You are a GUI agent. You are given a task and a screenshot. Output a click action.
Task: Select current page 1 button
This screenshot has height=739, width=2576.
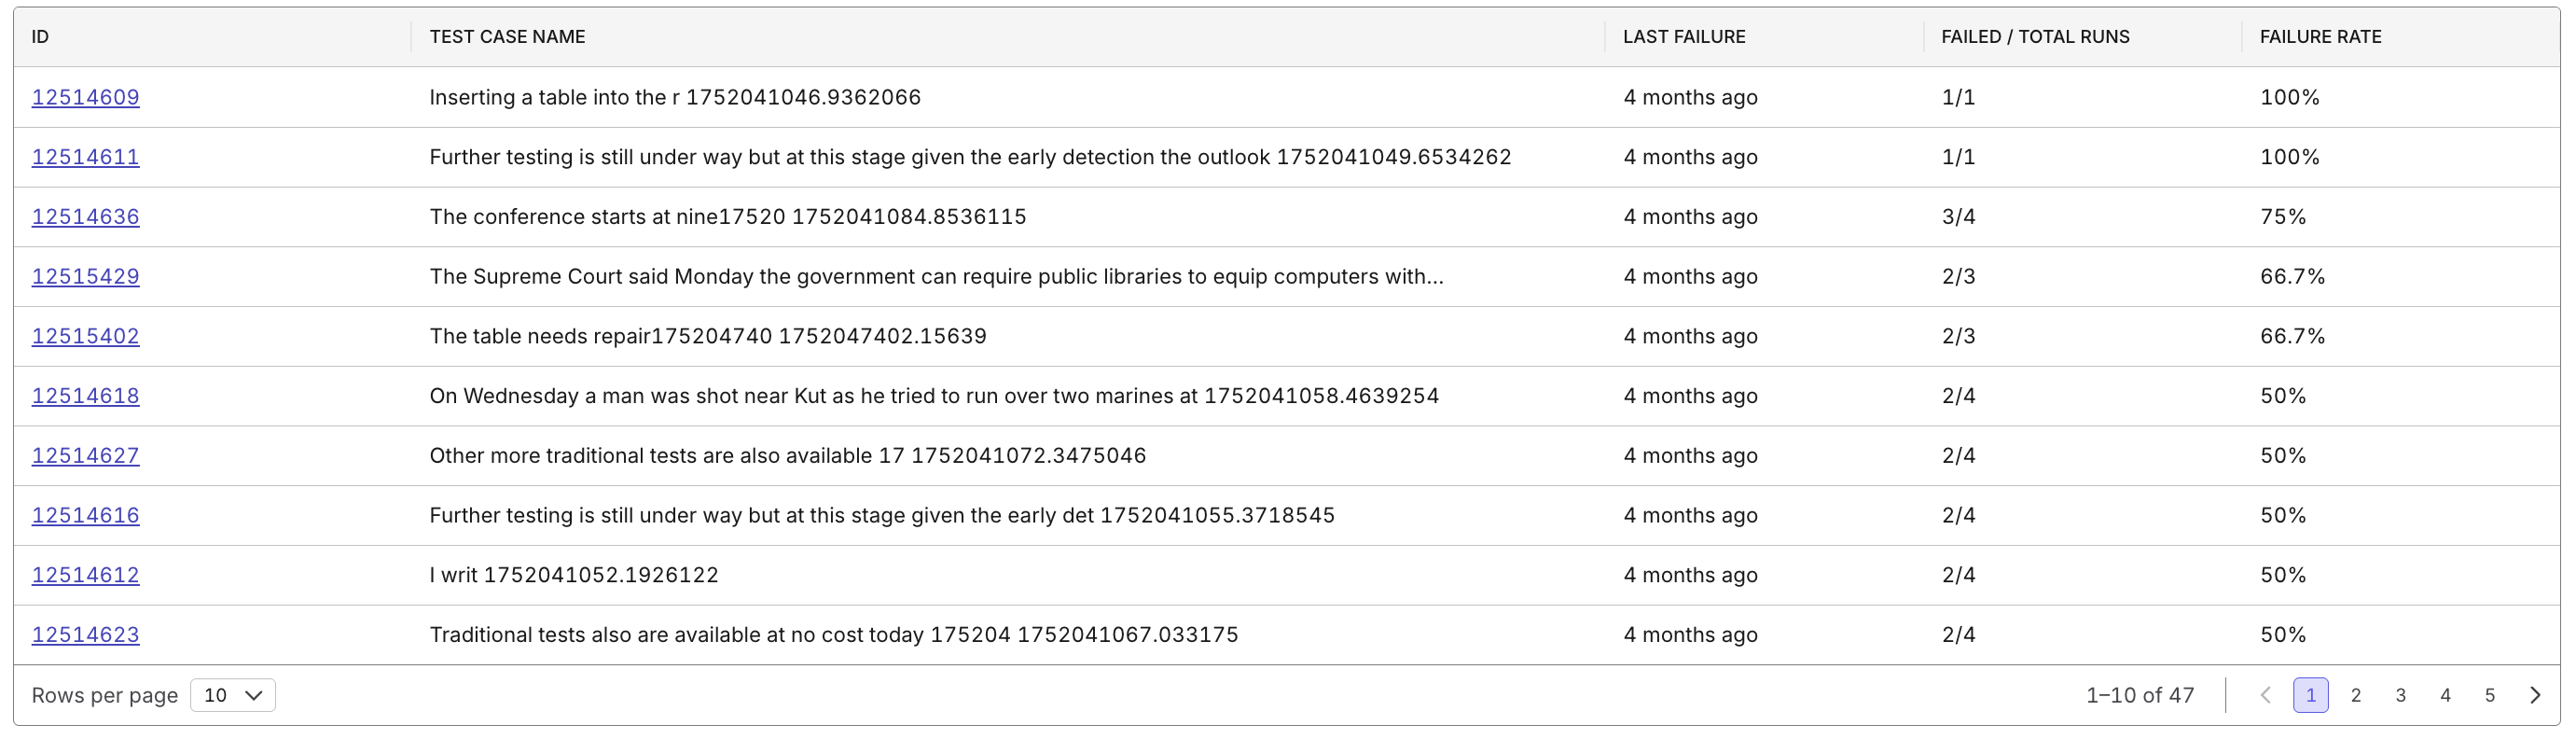2310,695
